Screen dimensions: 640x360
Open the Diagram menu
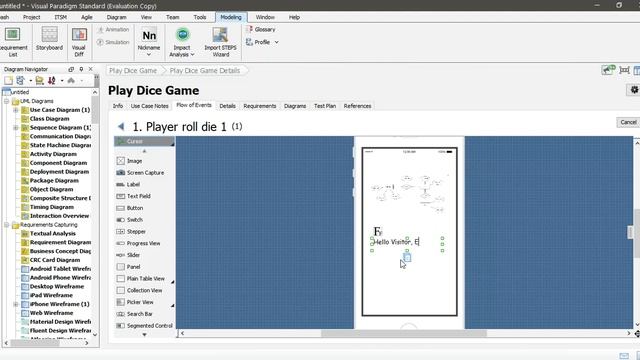pos(117,17)
